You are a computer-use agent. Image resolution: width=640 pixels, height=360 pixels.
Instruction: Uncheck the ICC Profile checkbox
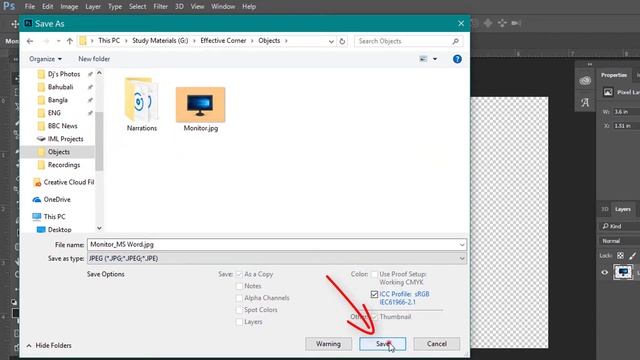point(374,294)
